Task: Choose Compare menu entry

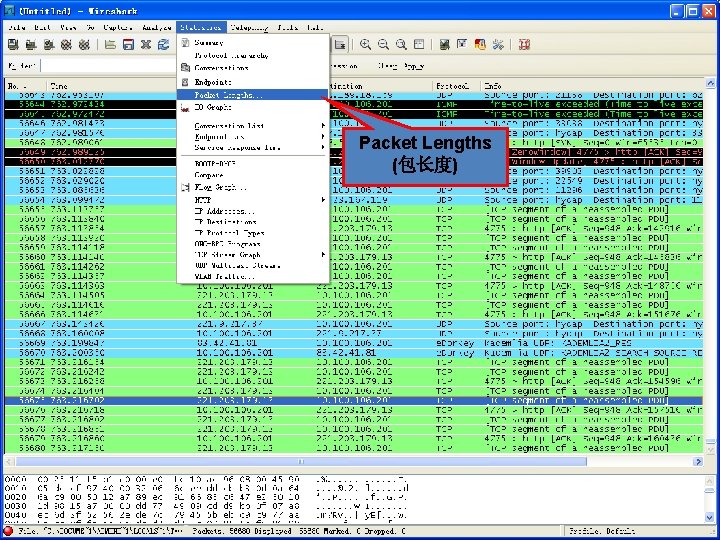Action: pyautogui.click(x=253, y=175)
